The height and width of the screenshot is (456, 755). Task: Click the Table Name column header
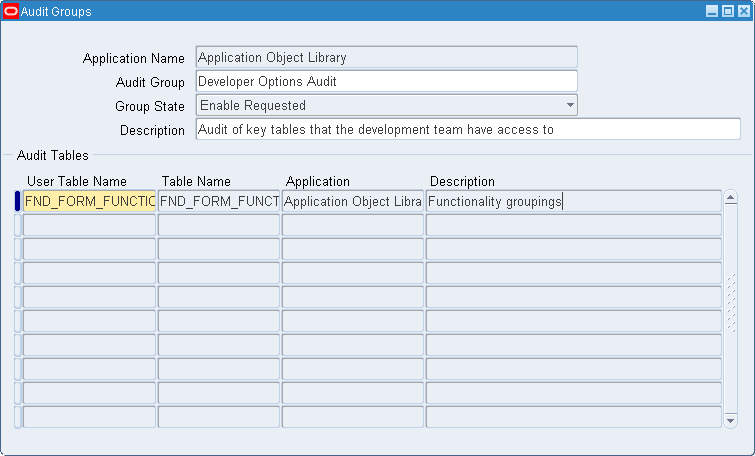coord(196,182)
